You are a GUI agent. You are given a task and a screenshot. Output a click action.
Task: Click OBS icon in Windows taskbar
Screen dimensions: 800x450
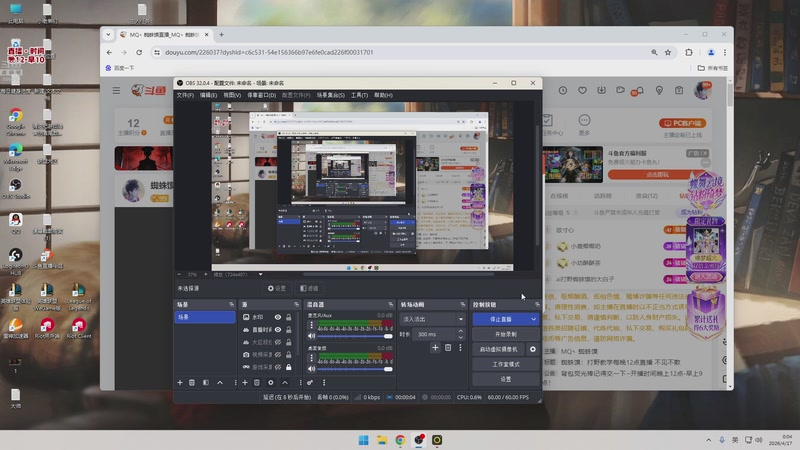(419, 440)
